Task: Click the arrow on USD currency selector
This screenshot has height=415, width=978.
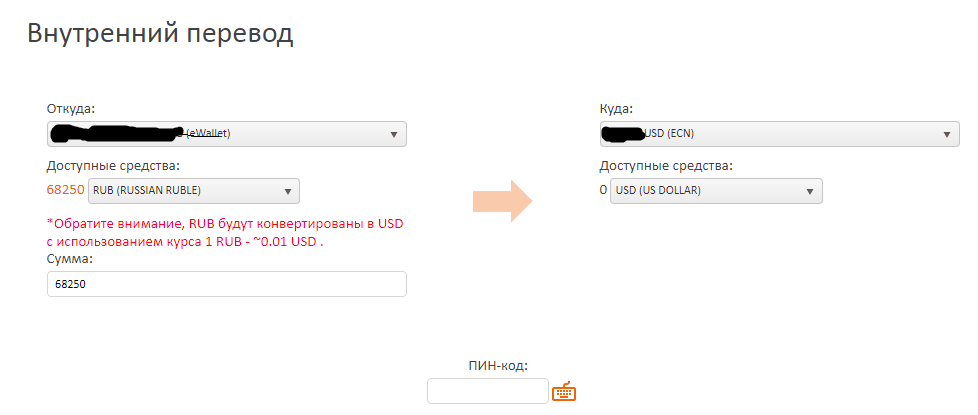Action: pos(810,192)
